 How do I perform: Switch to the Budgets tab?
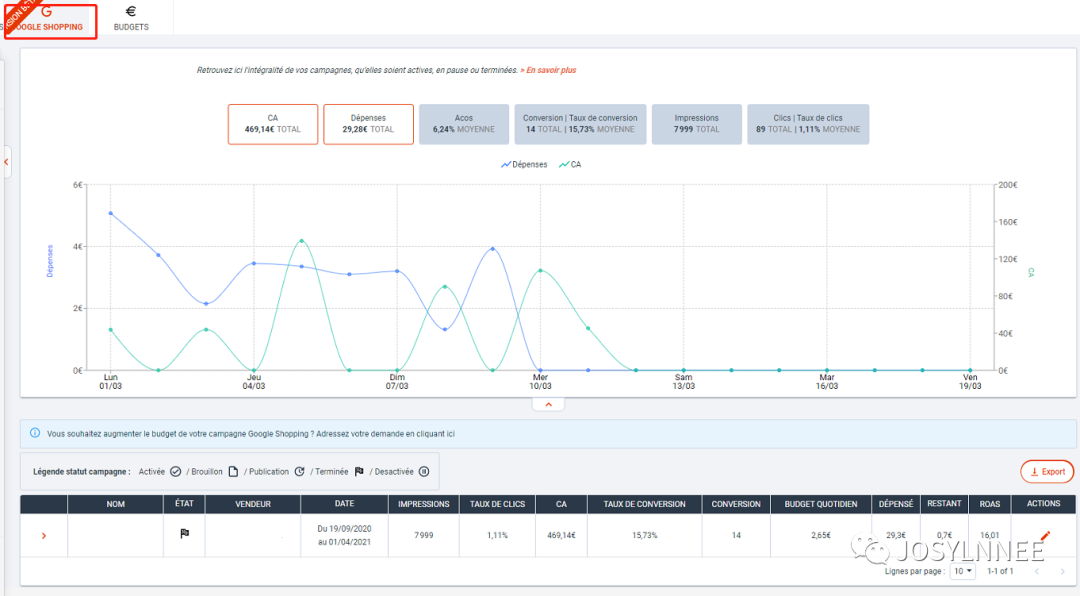pos(131,19)
